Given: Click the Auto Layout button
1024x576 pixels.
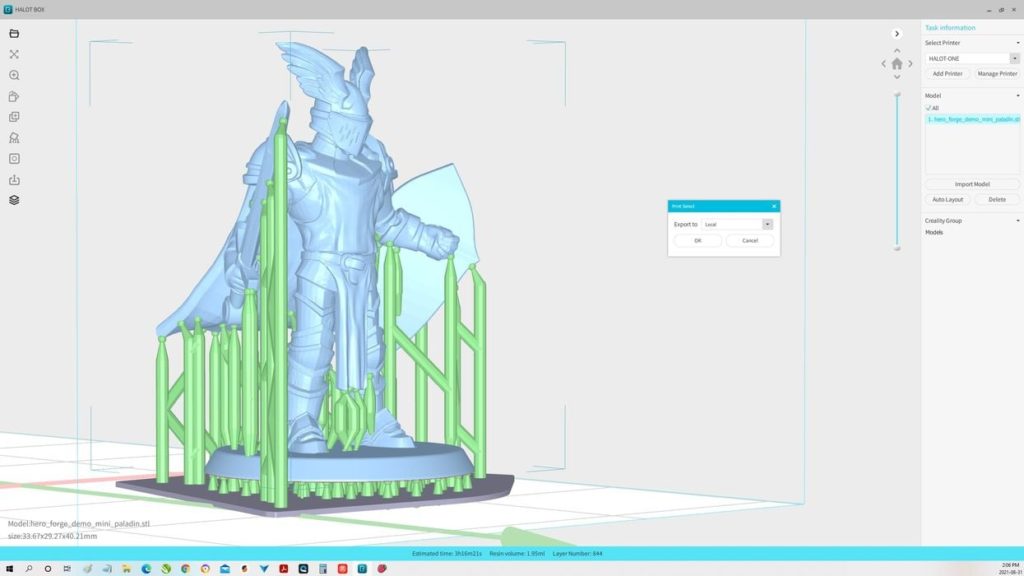Looking at the screenshot, I should [x=947, y=200].
